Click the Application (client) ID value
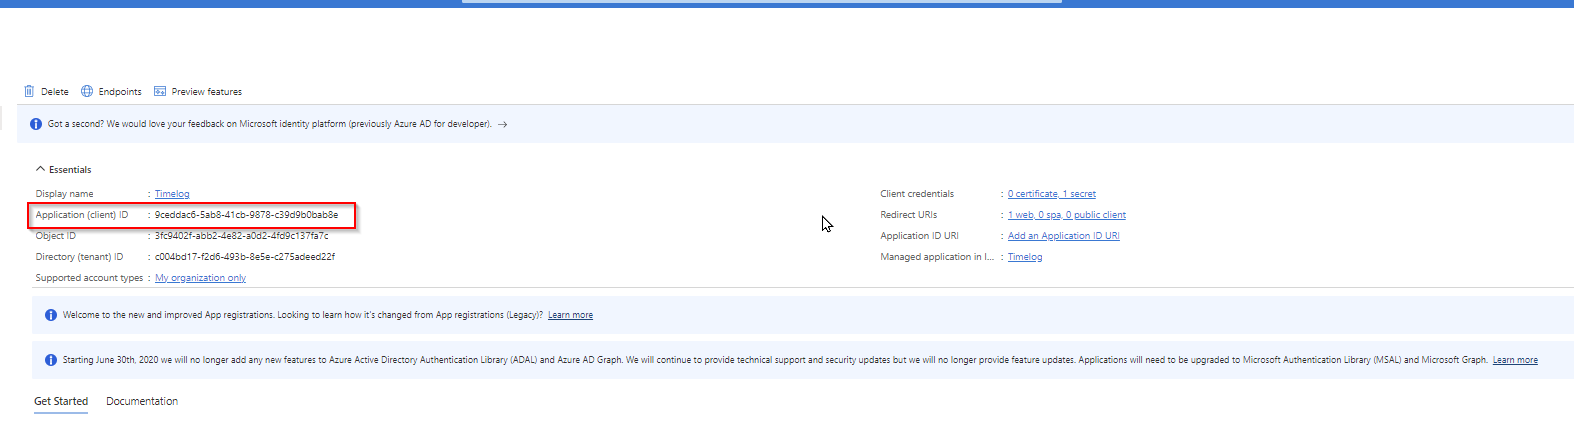The height and width of the screenshot is (433, 1574). 246,215
